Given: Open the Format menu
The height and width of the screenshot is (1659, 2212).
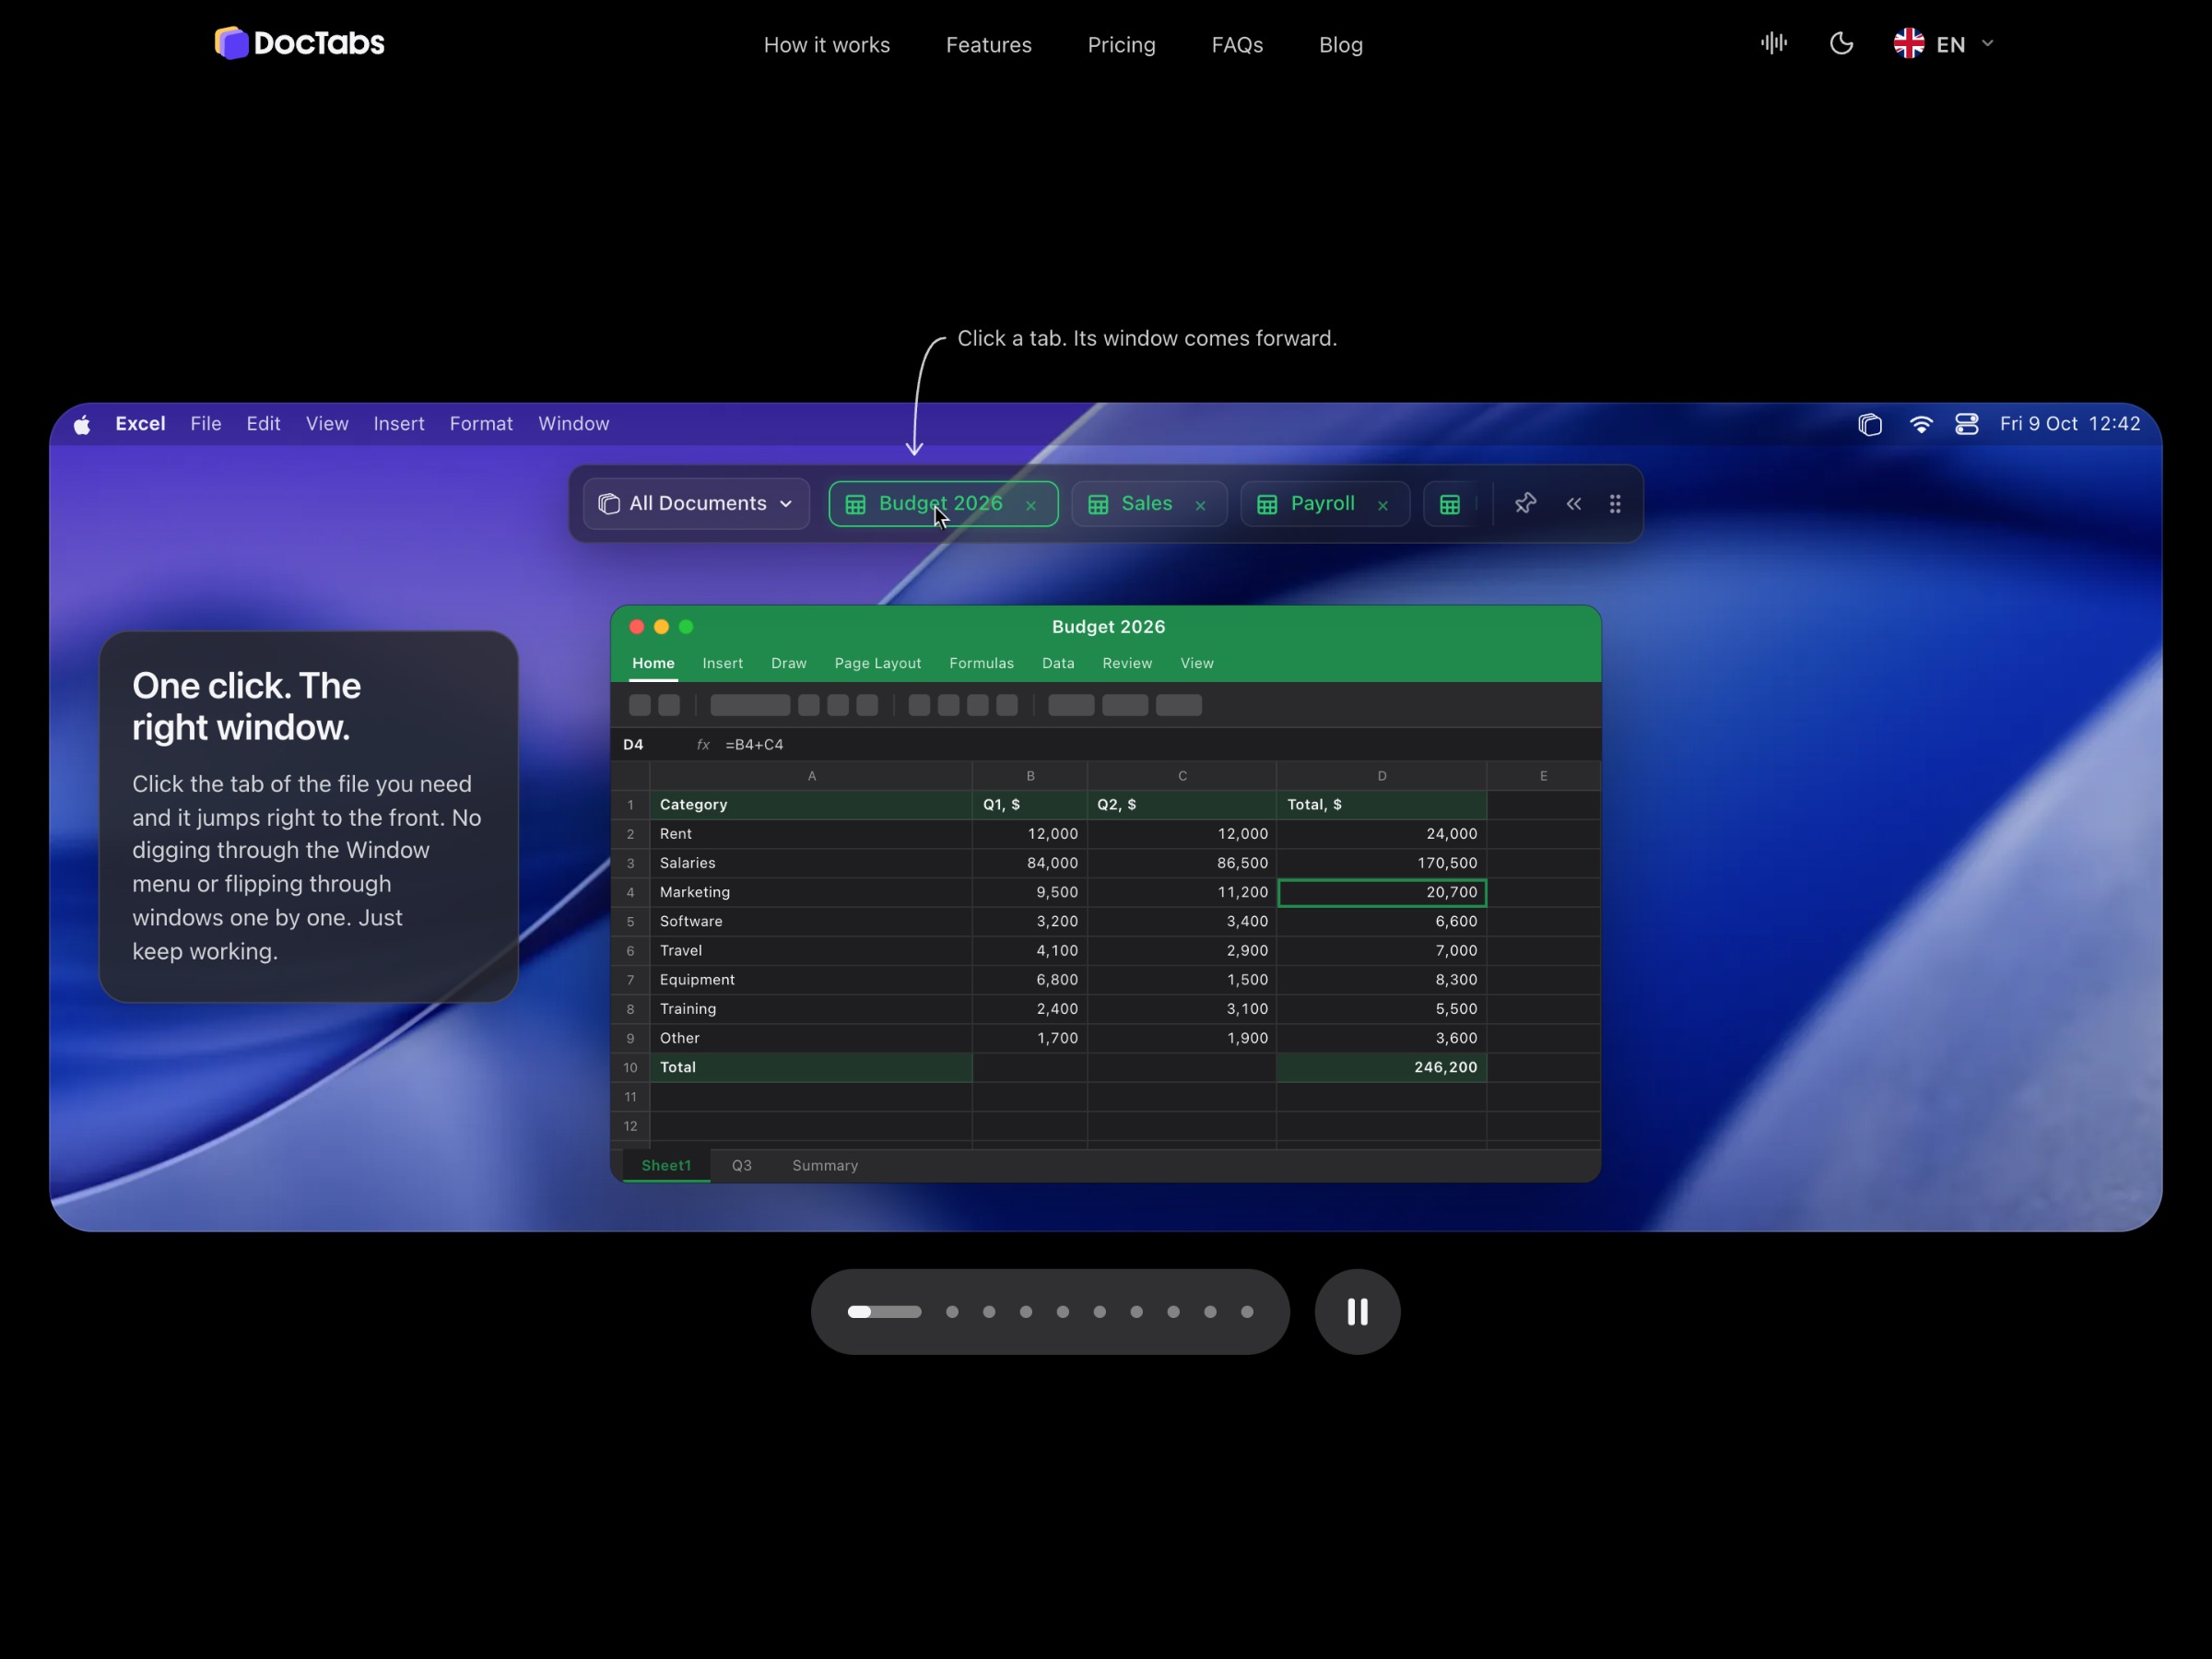Looking at the screenshot, I should tap(481, 424).
